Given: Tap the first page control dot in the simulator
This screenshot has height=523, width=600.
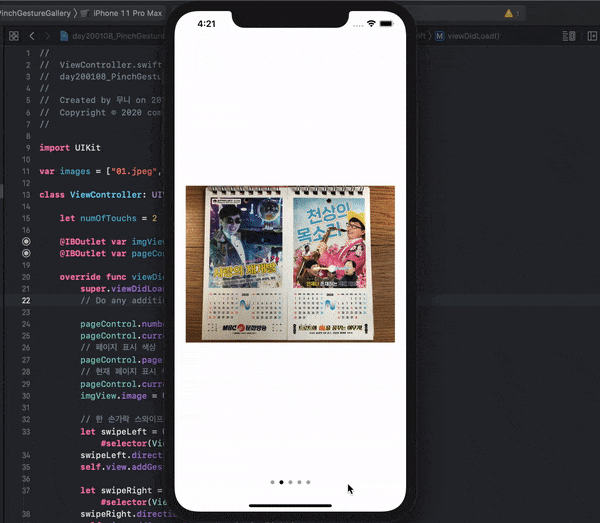Looking at the screenshot, I should (x=272, y=482).
